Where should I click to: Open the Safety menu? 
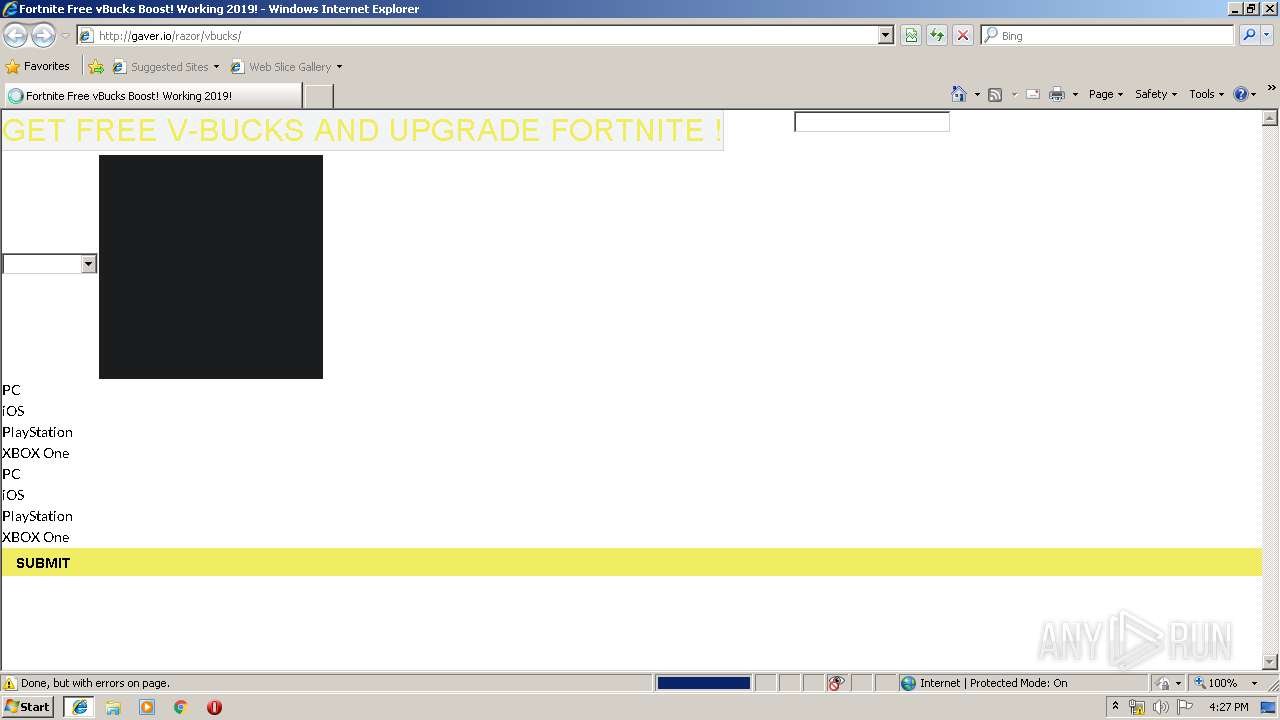tap(1156, 94)
